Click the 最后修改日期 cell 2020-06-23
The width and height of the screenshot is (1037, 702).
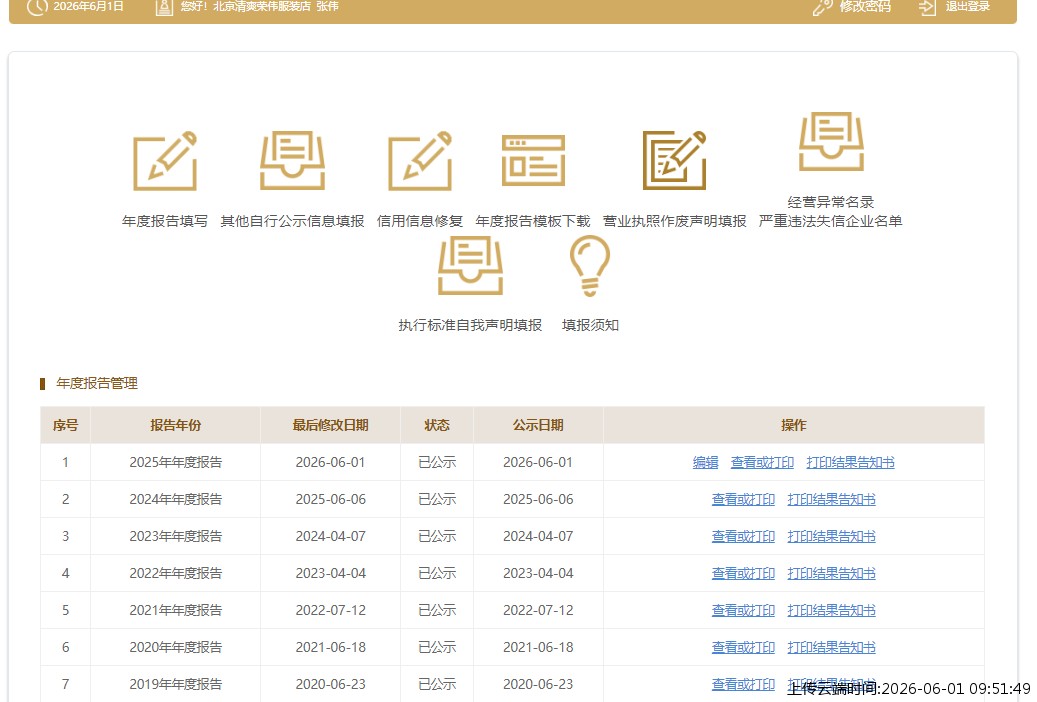pos(330,685)
